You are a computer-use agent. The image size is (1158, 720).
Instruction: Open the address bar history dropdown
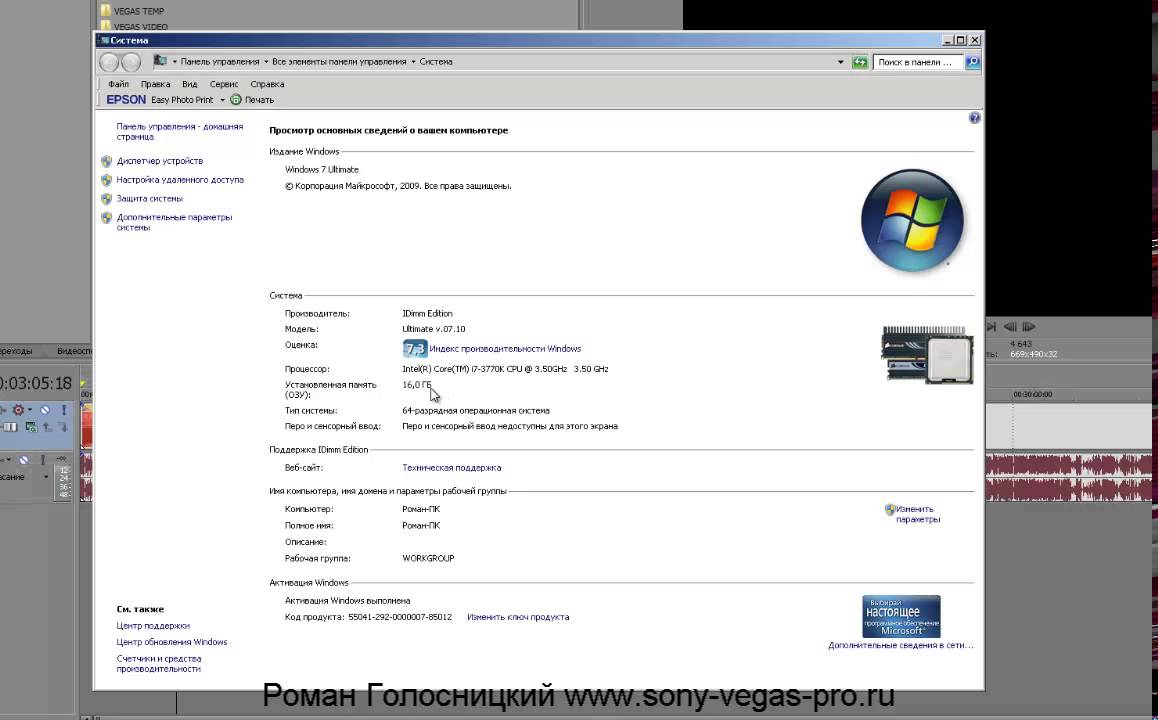click(x=840, y=62)
